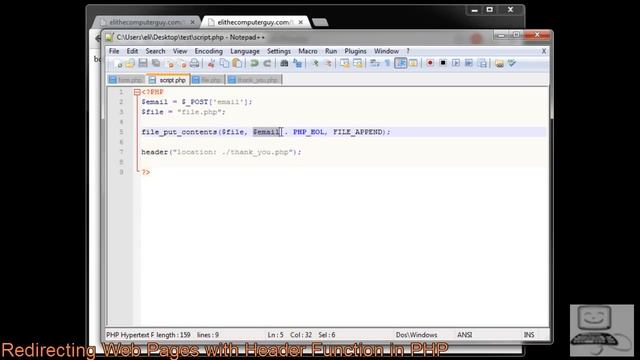The height and width of the screenshot is (360, 640).
Task: Click the INS status bar indicator
Action: click(529, 335)
